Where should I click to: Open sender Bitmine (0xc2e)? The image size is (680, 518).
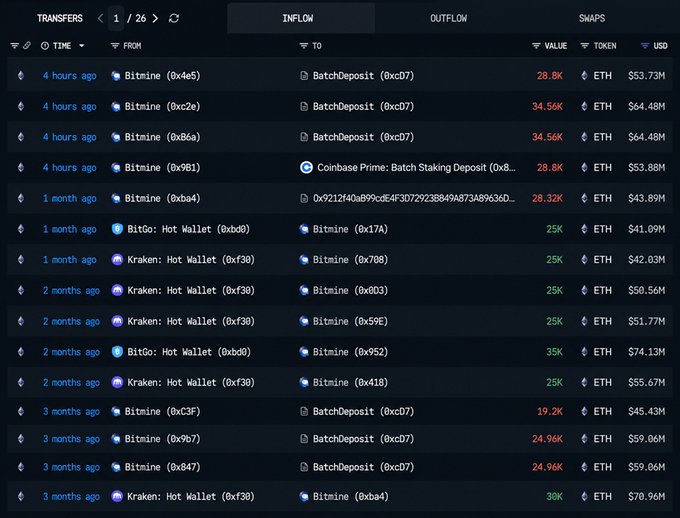pos(162,106)
